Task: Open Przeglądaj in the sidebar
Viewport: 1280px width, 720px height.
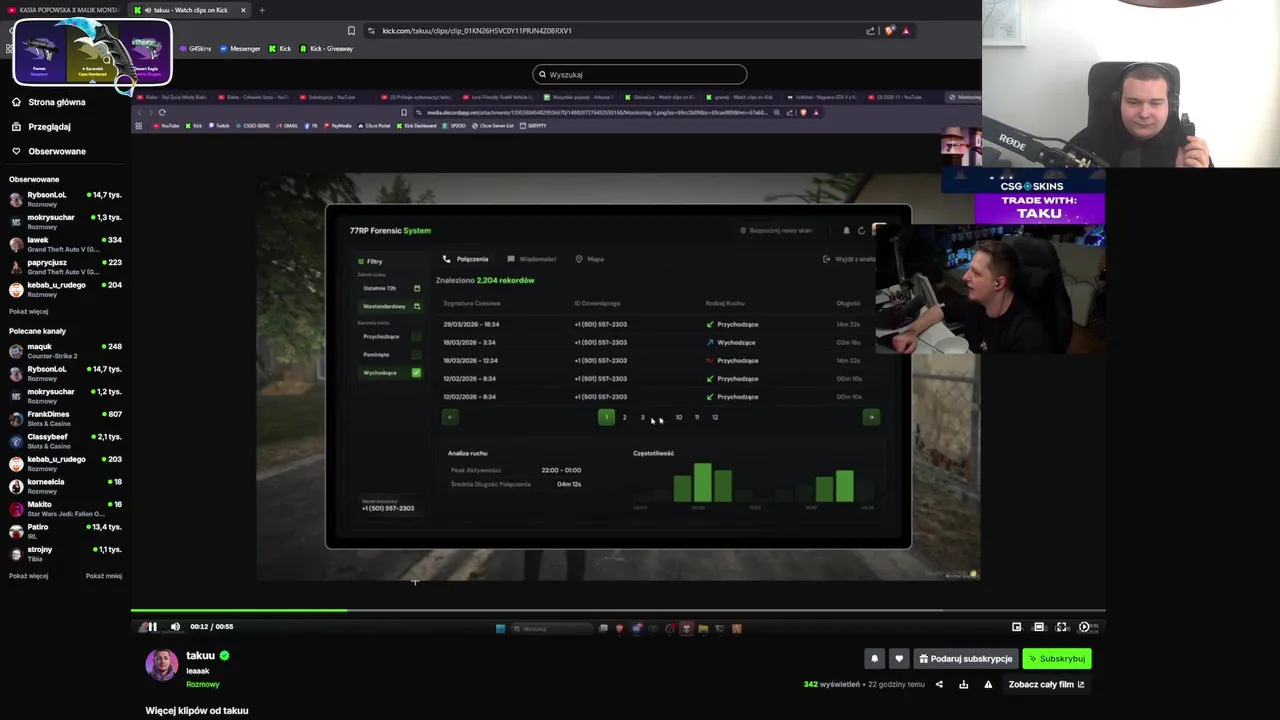Action: (41, 127)
